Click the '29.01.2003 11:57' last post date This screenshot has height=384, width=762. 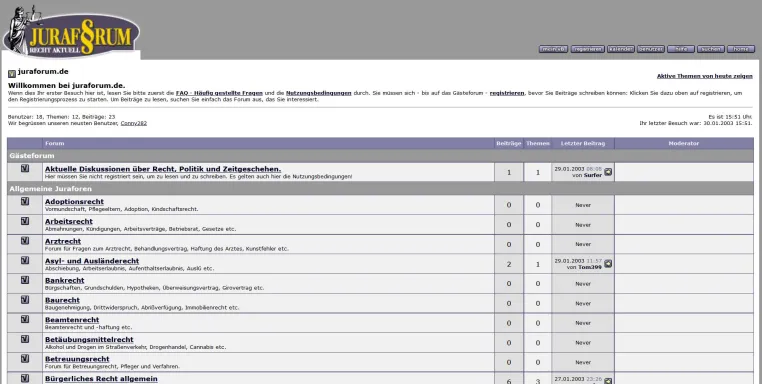578,261
